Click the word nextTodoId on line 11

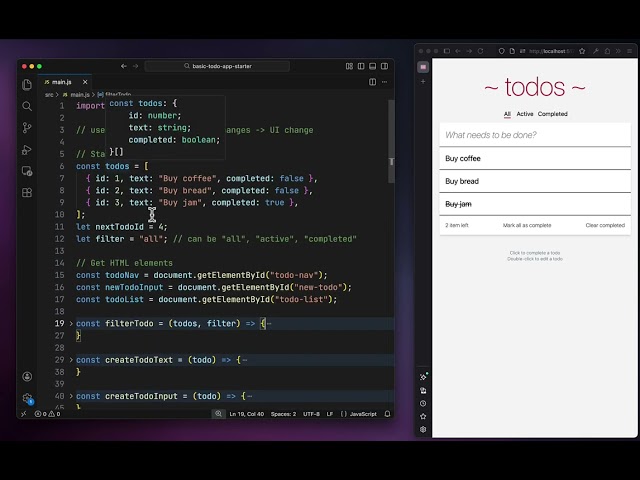pos(119,227)
